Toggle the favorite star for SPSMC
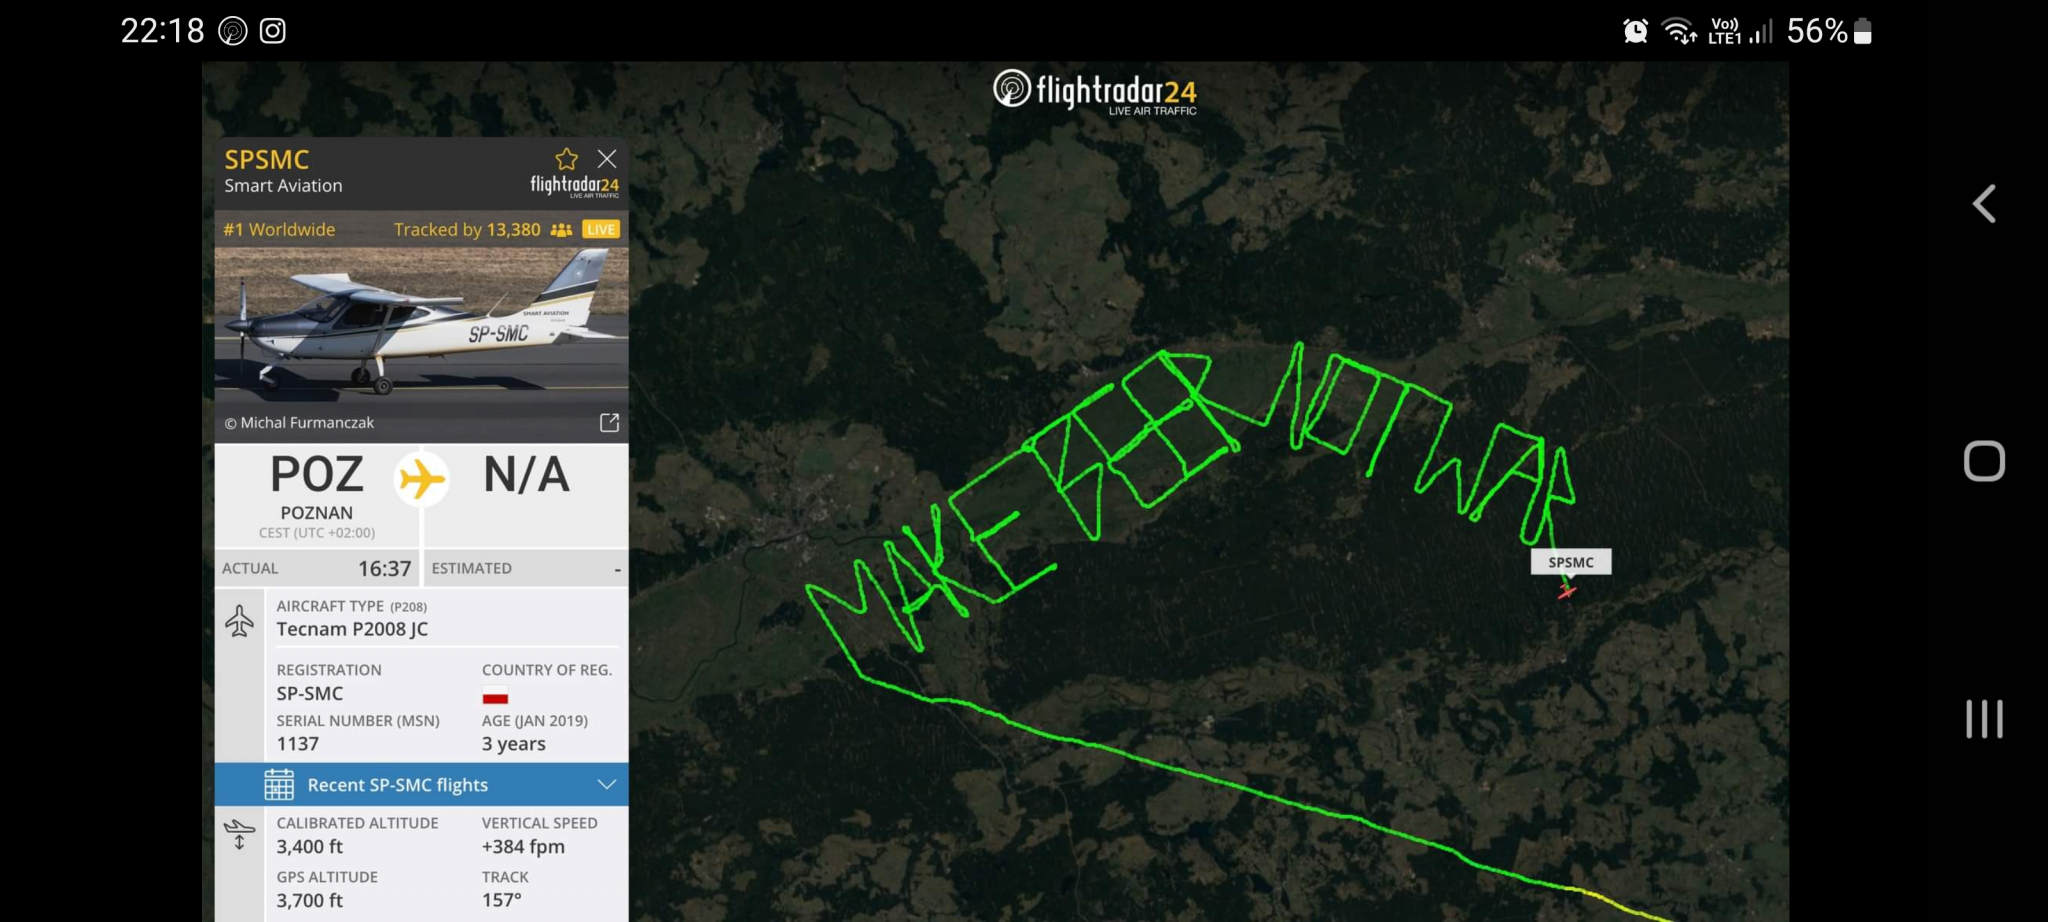The height and width of the screenshot is (922, 2048). point(566,159)
